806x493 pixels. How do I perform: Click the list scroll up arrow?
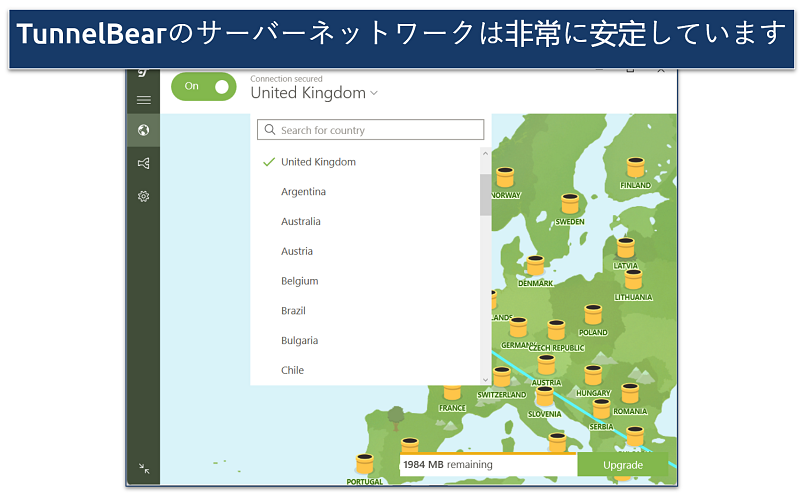click(x=485, y=154)
